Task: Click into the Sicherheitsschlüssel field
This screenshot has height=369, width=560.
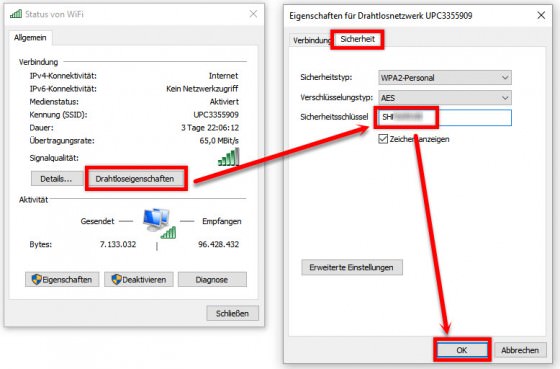Action: pyautogui.click(x=445, y=117)
